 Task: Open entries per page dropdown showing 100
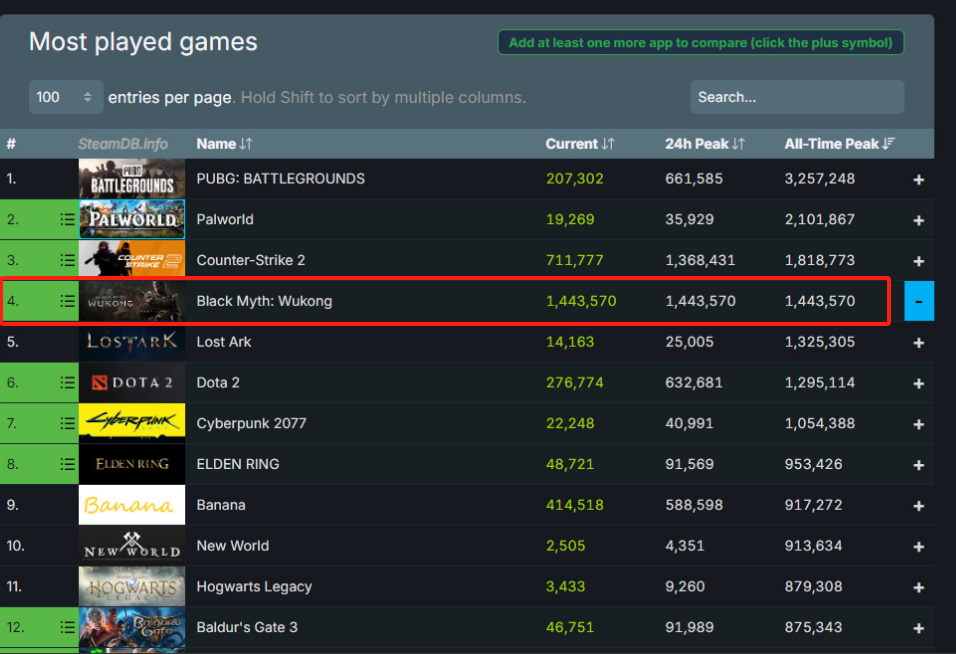[65, 97]
